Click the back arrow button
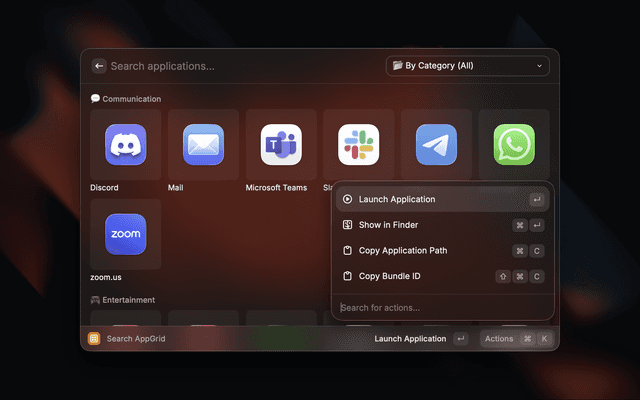This screenshot has width=640, height=400. point(98,66)
